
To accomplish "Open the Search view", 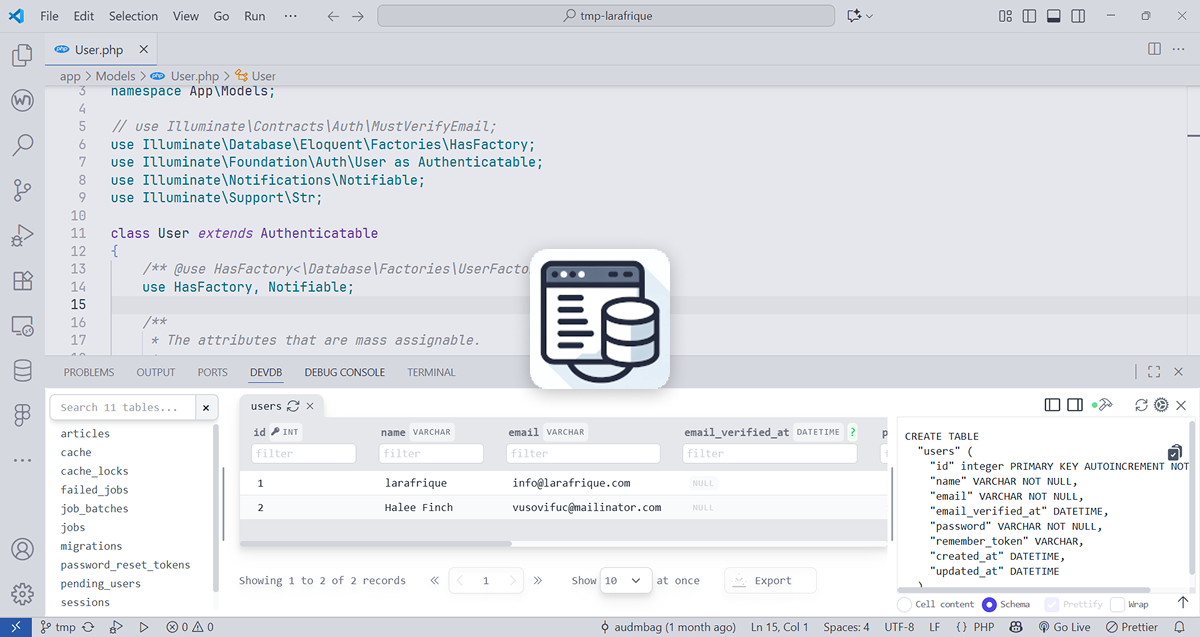I will [22, 144].
